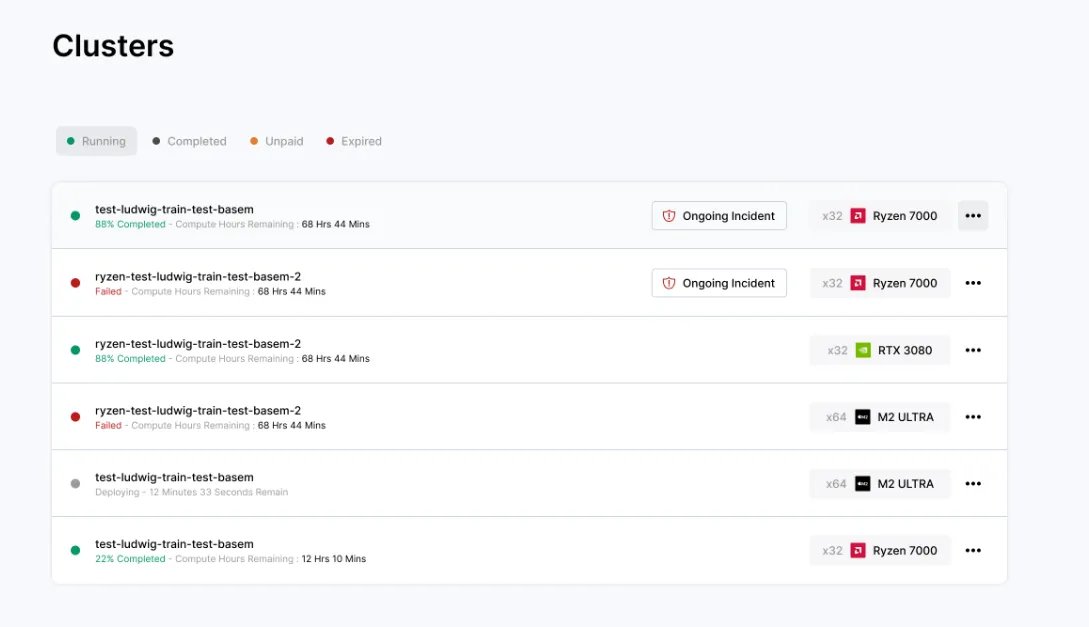Image resolution: width=1089 pixels, height=627 pixels.
Task: Open three-dot menu for the RTX 3080 cluster
Action: 973,351
